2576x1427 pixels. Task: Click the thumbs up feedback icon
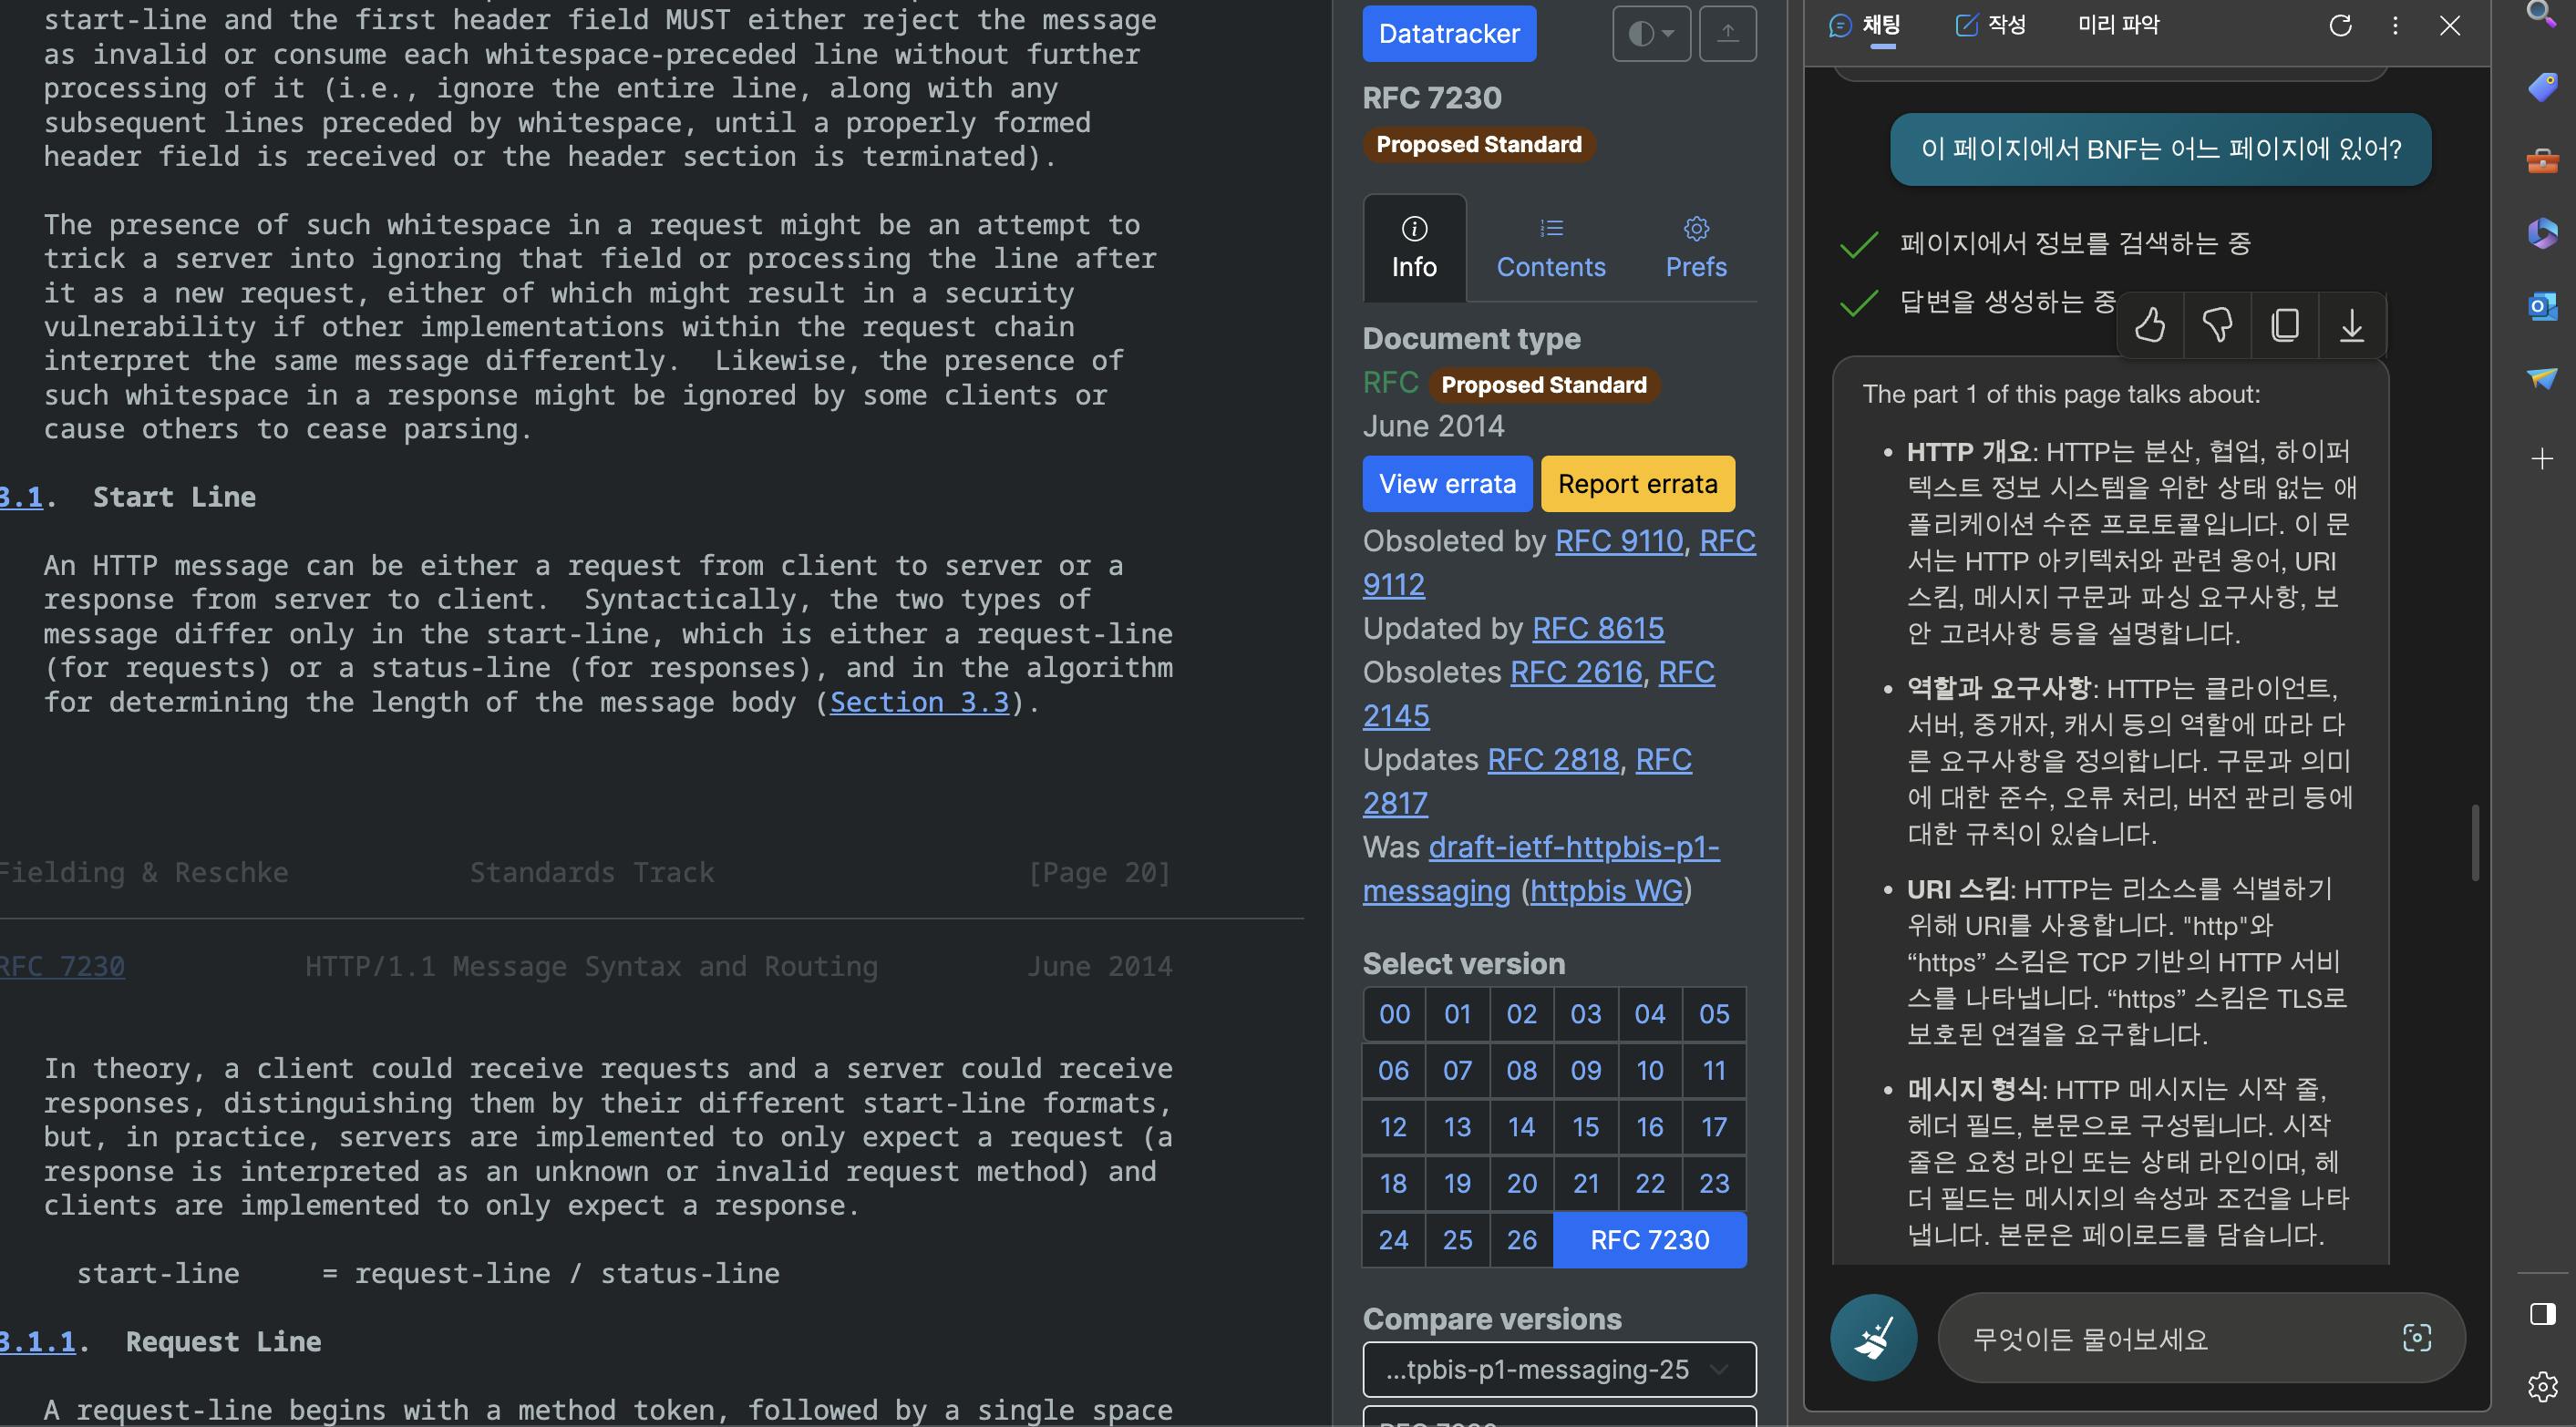pos(2150,325)
